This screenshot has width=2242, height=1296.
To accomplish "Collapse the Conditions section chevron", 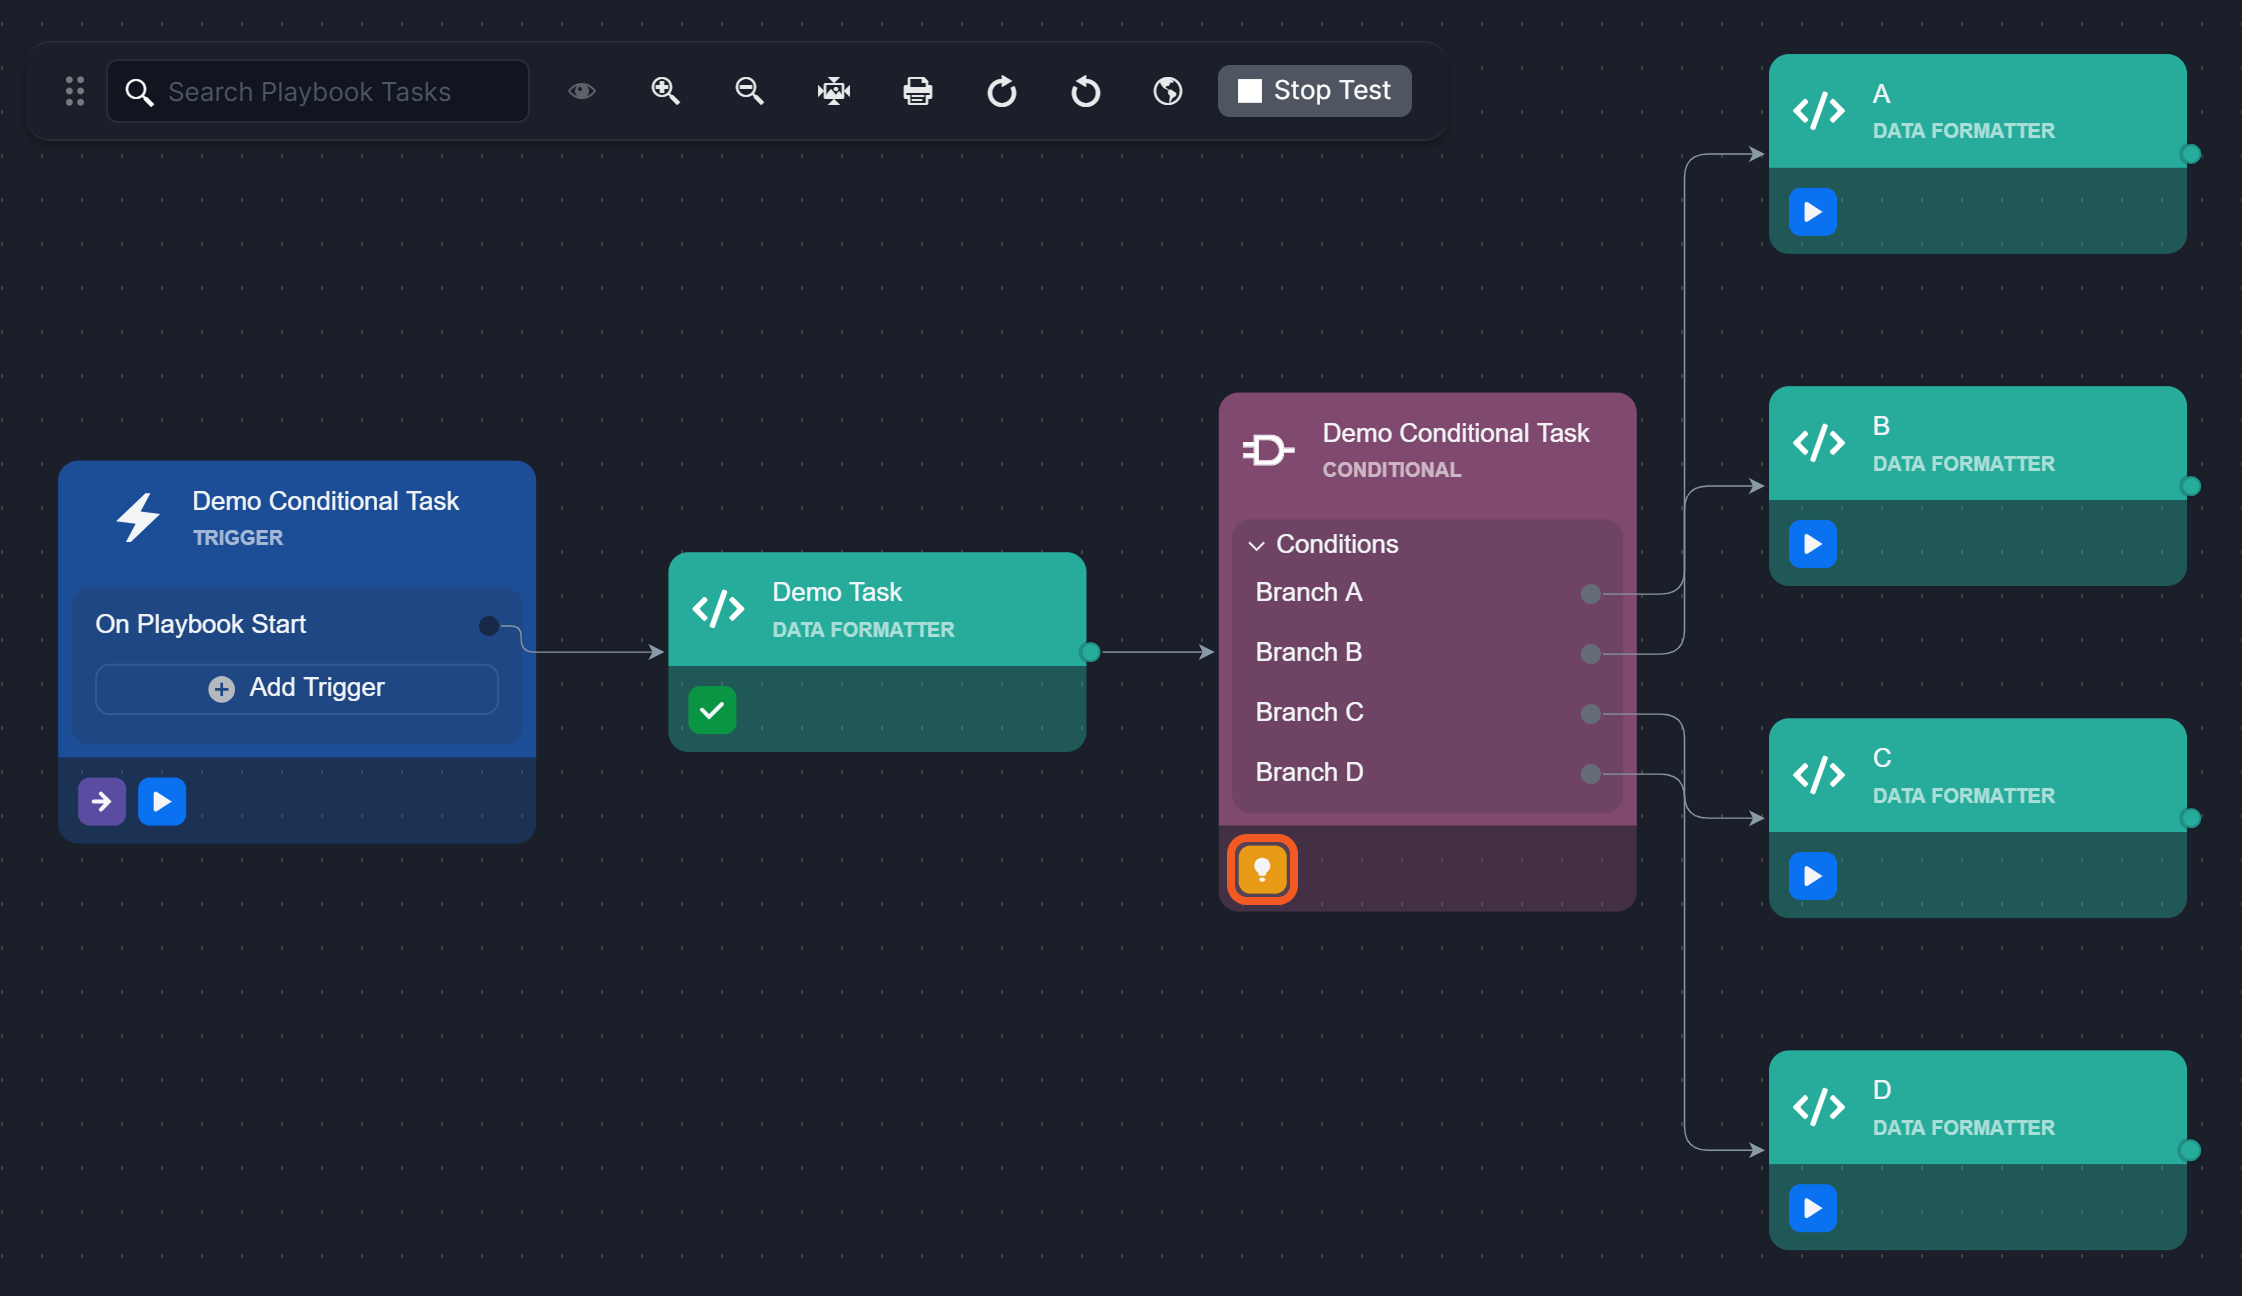I will click(1257, 545).
